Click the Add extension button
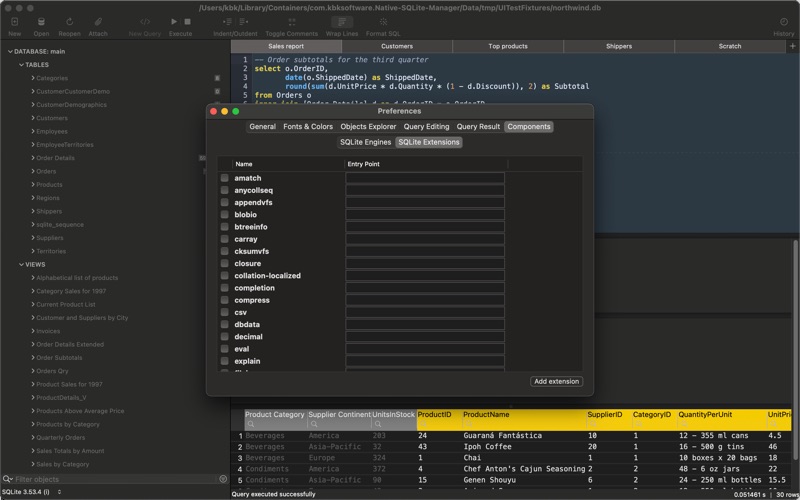The width and height of the screenshot is (800, 500). click(556, 381)
